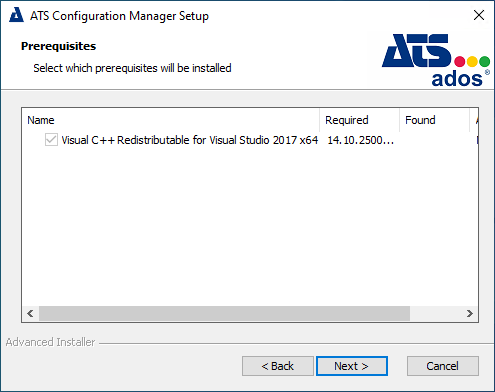Click the right scroll arrow
The height and width of the screenshot is (392, 495).
click(x=470, y=314)
